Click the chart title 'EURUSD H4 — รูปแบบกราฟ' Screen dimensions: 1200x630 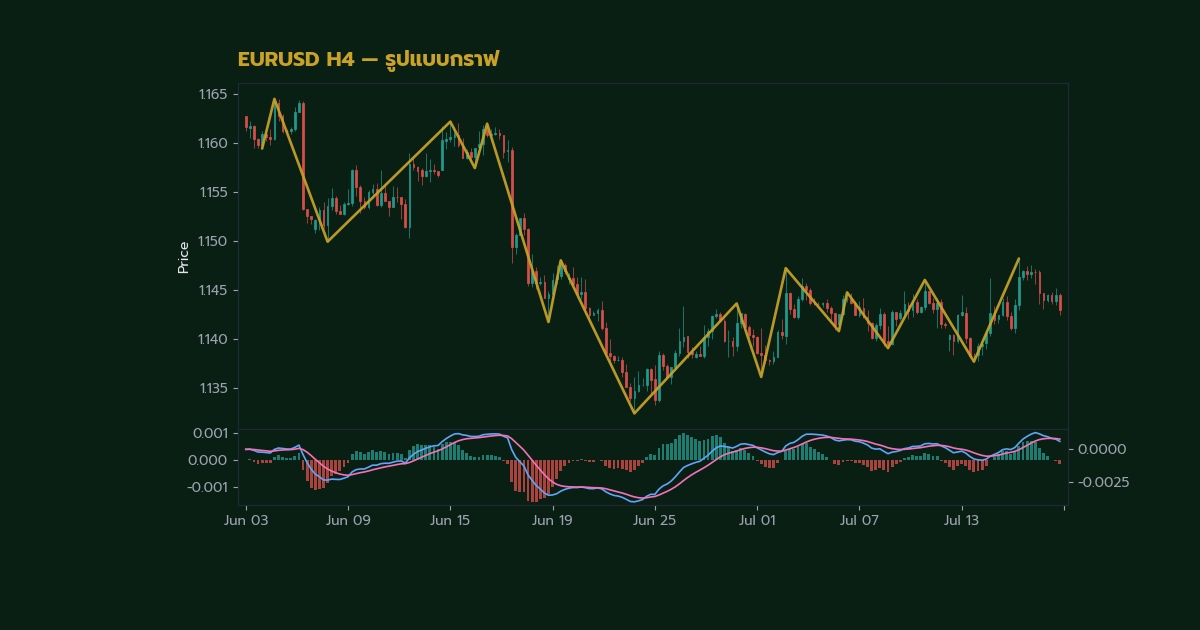point(368,60)
